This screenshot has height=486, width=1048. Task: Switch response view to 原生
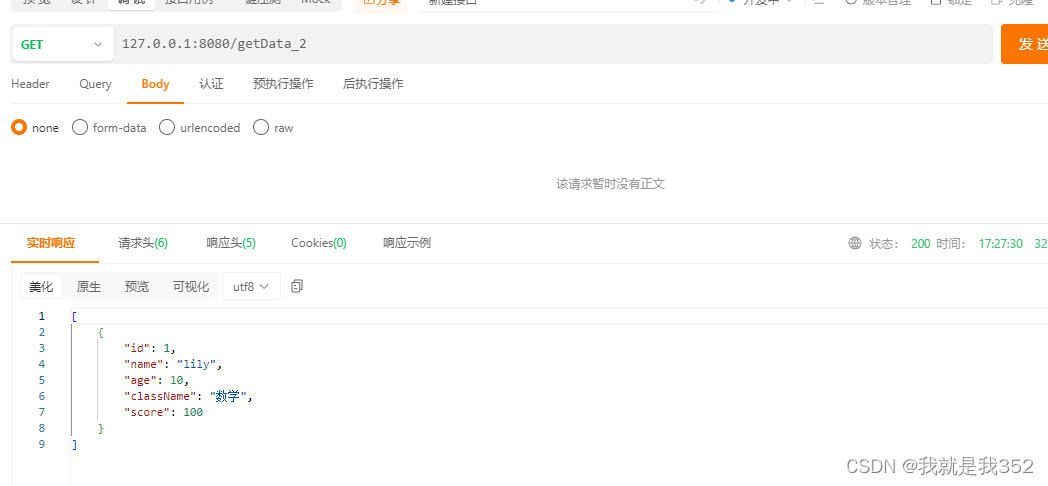89,287
